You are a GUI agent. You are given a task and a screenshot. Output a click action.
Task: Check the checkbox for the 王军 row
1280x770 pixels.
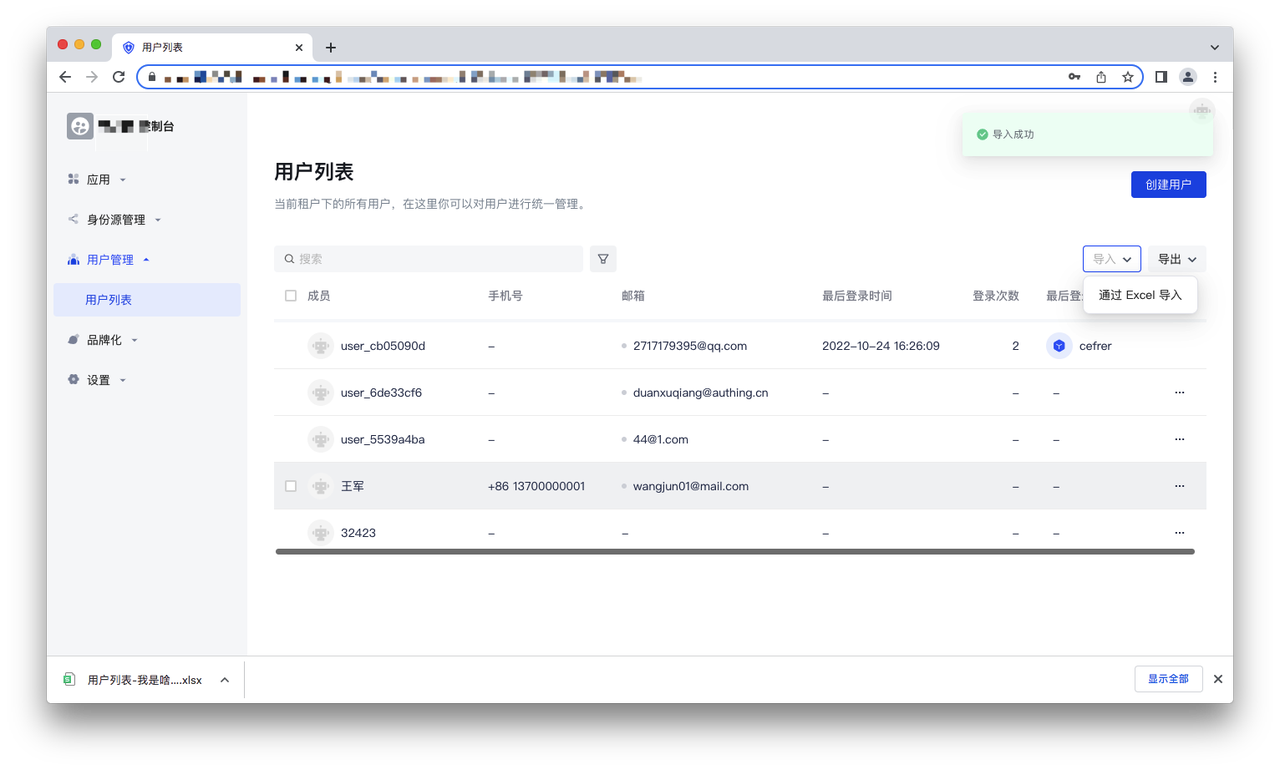(291, 486)
